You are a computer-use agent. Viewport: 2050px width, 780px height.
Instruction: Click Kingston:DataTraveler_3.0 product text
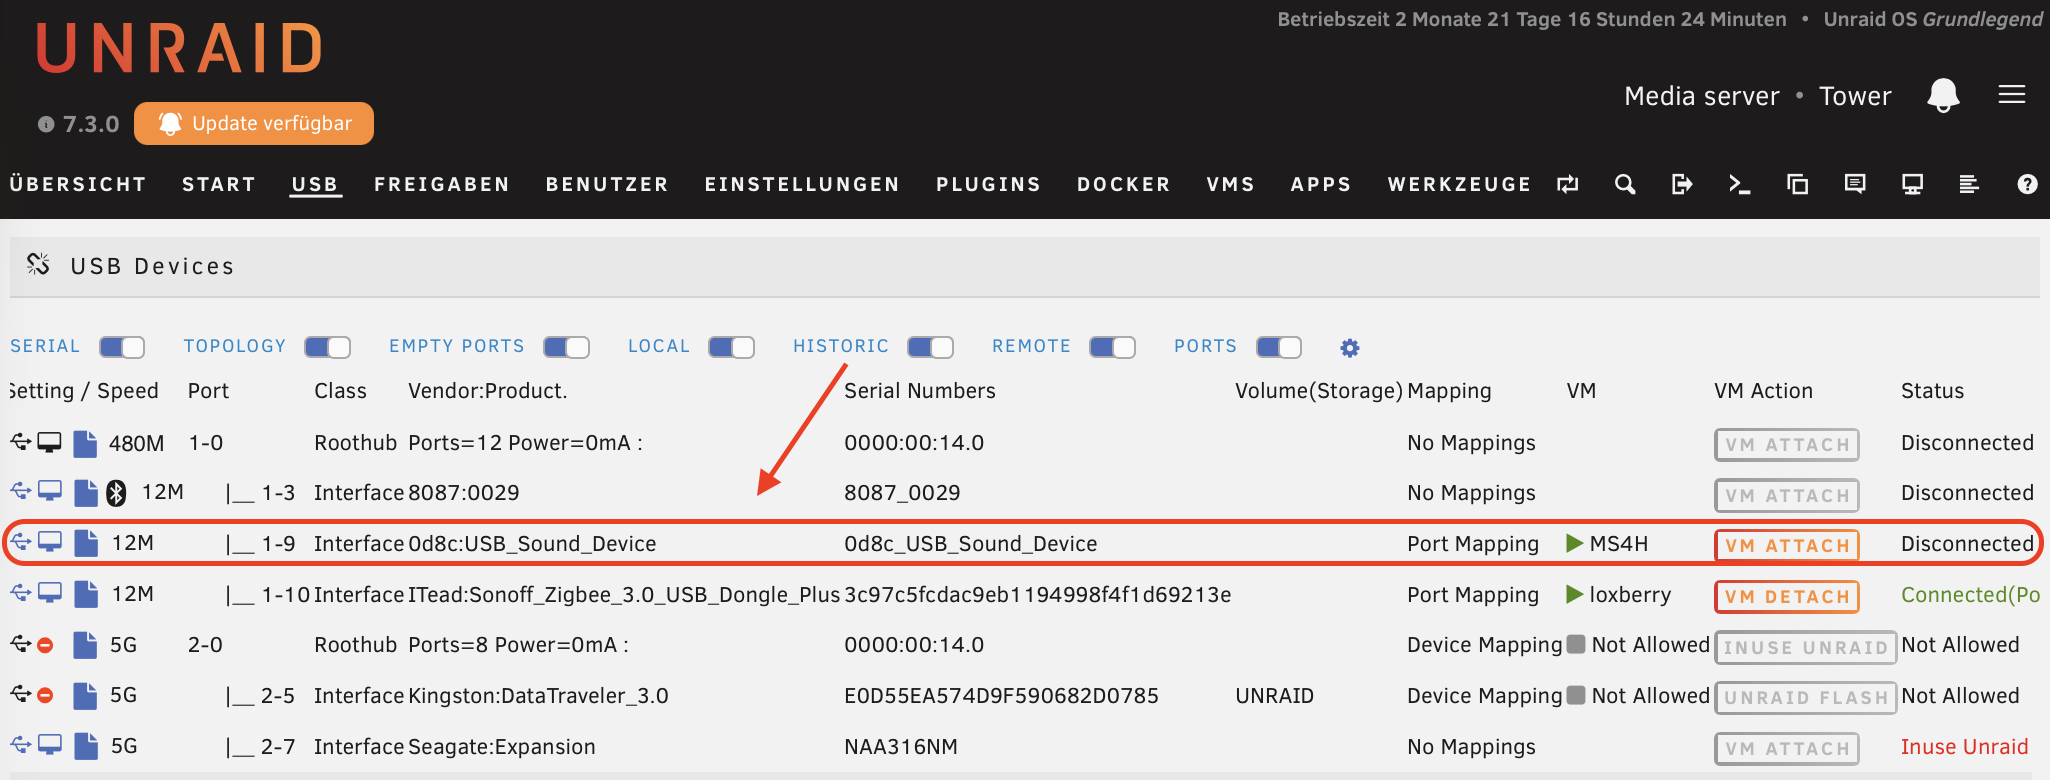(538, 695)
